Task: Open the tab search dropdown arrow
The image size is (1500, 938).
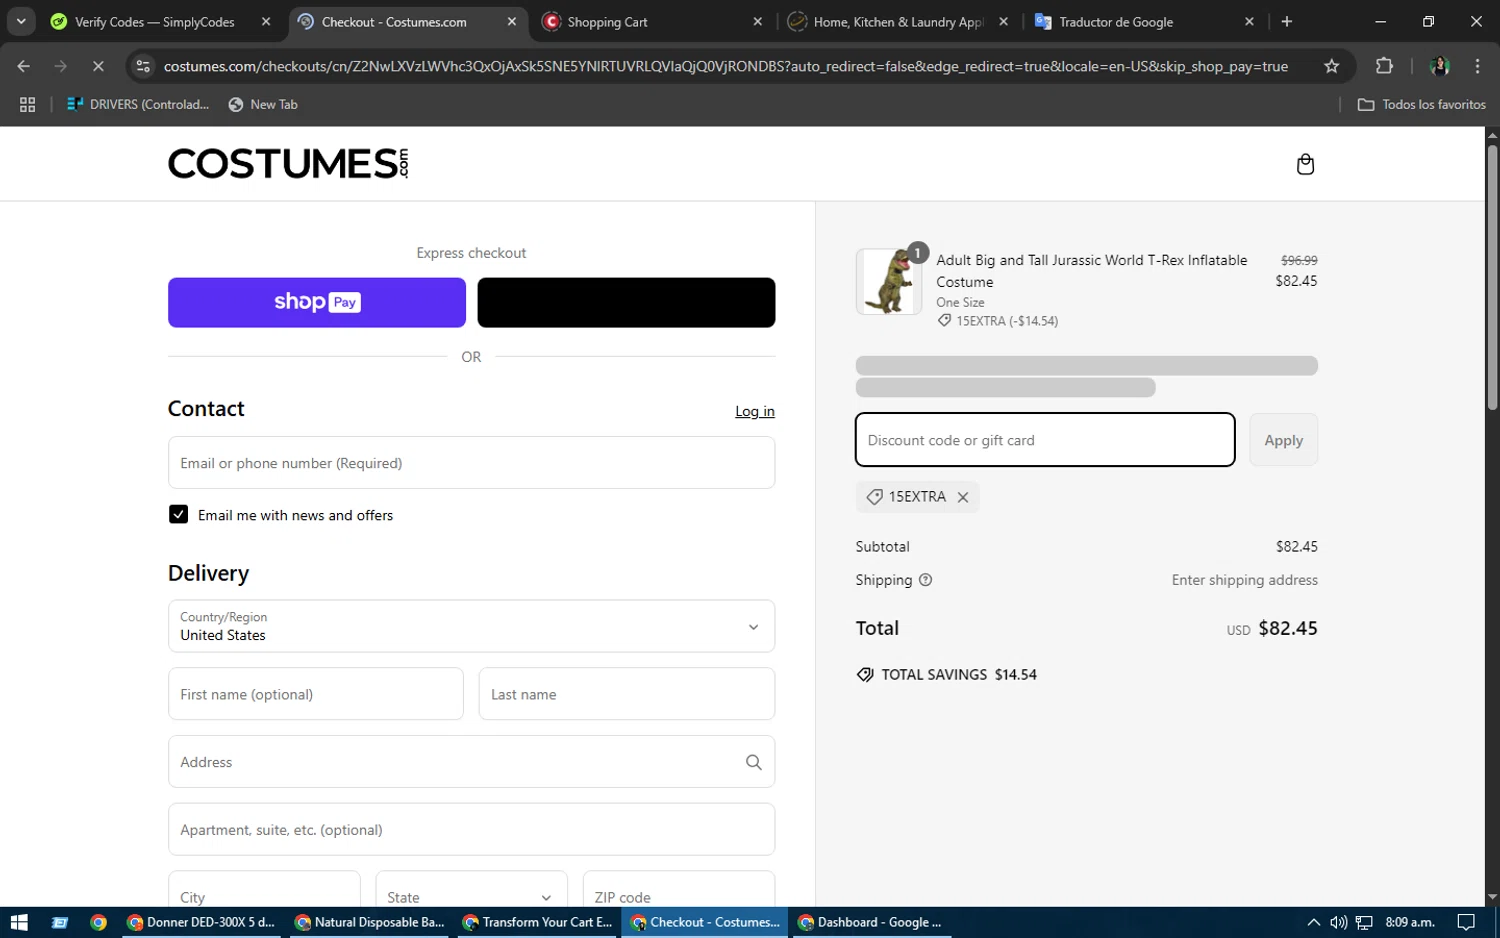Action: pyautogui.click(x=21, y=21)
